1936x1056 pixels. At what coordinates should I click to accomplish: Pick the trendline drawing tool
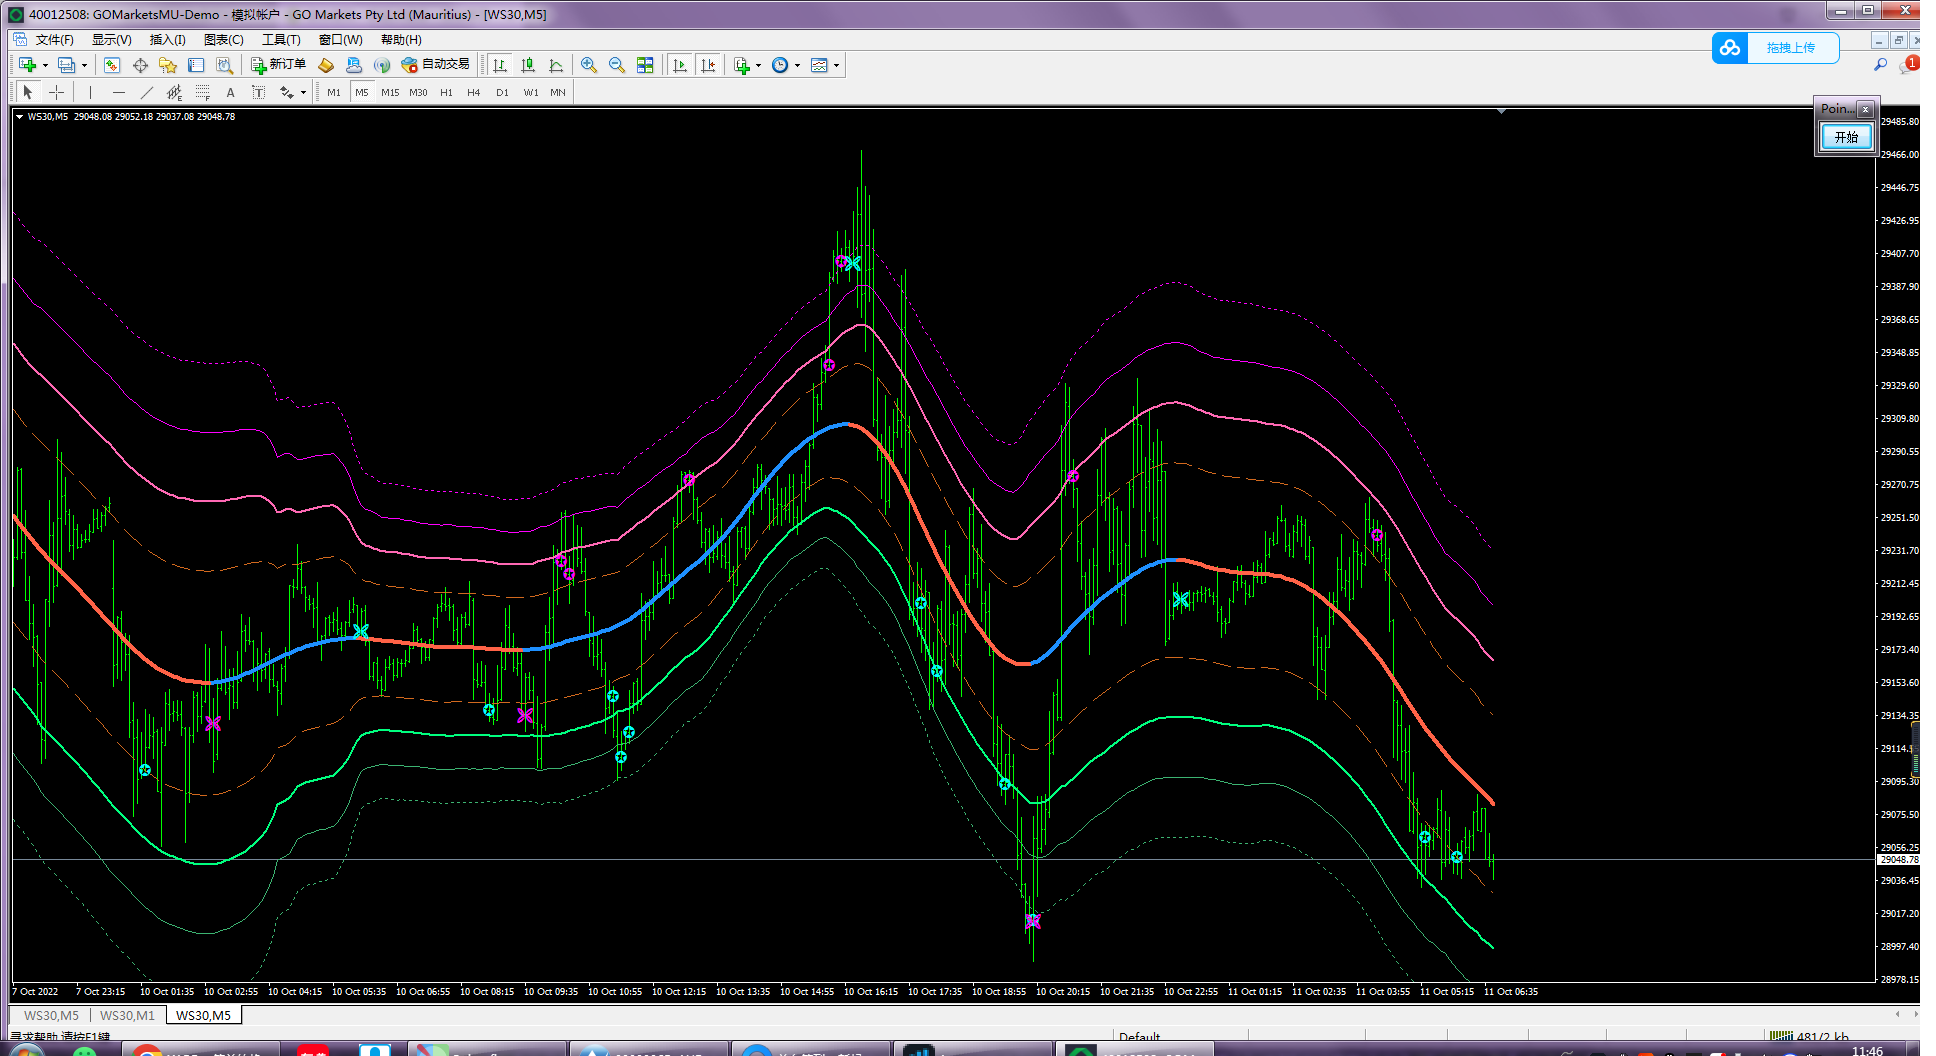tap(147, 93)
